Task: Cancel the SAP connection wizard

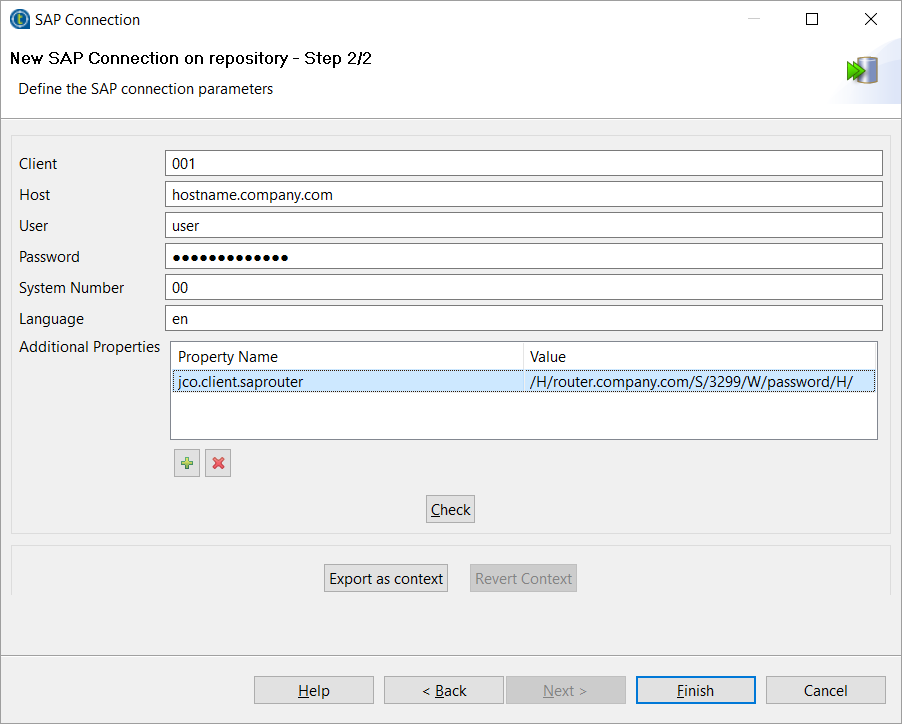Action: [x=825, y=691]
